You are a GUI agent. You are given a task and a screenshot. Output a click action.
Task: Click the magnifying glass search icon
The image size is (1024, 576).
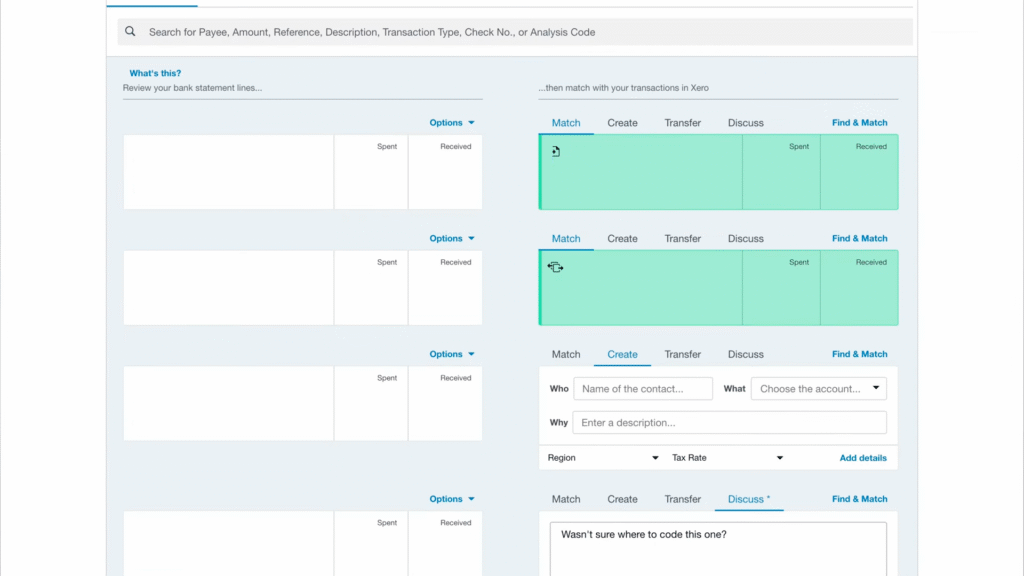130,32
